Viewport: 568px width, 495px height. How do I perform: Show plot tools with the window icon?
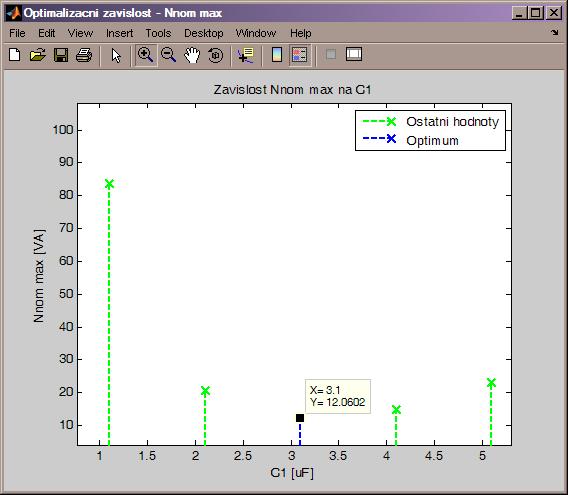pyautogui.click(x=354, y=54)
